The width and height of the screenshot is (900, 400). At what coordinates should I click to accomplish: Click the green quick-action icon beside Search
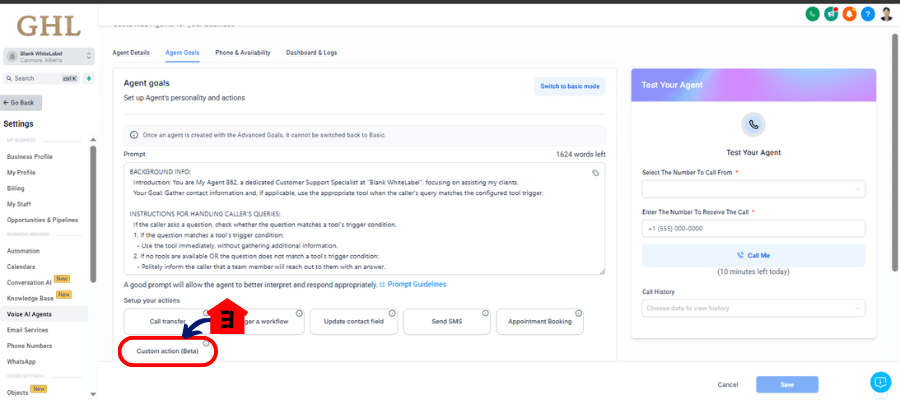click(89, 78)
